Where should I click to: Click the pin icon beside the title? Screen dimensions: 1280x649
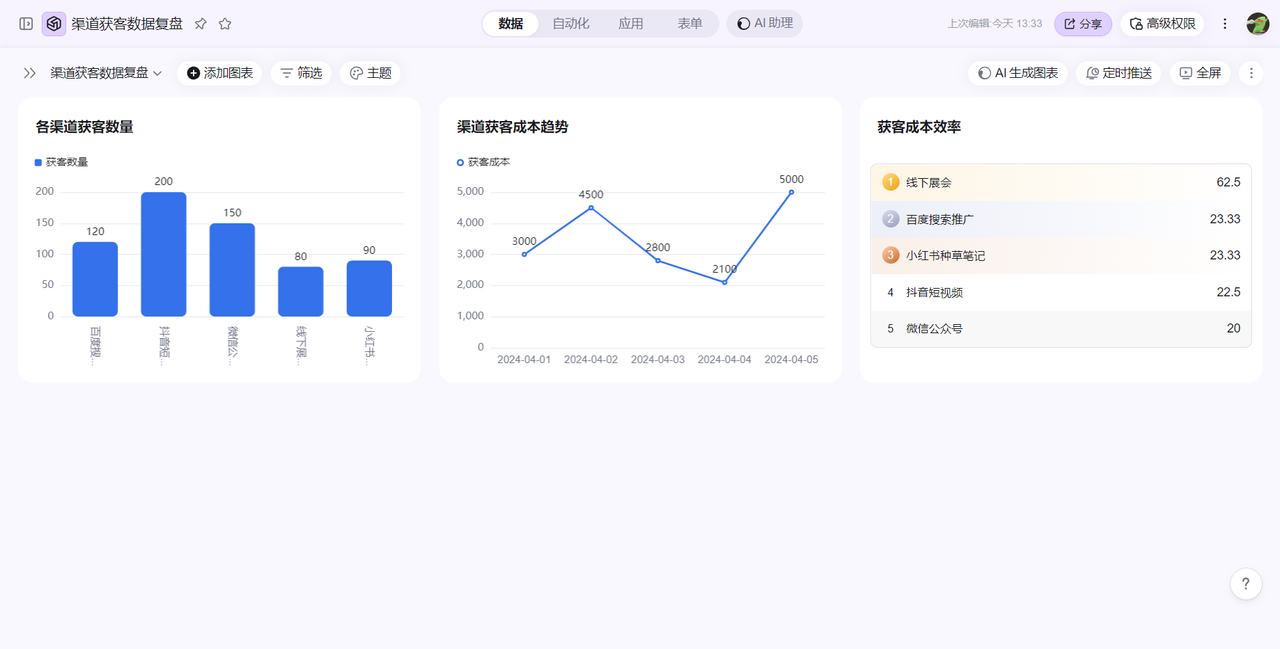200,23
